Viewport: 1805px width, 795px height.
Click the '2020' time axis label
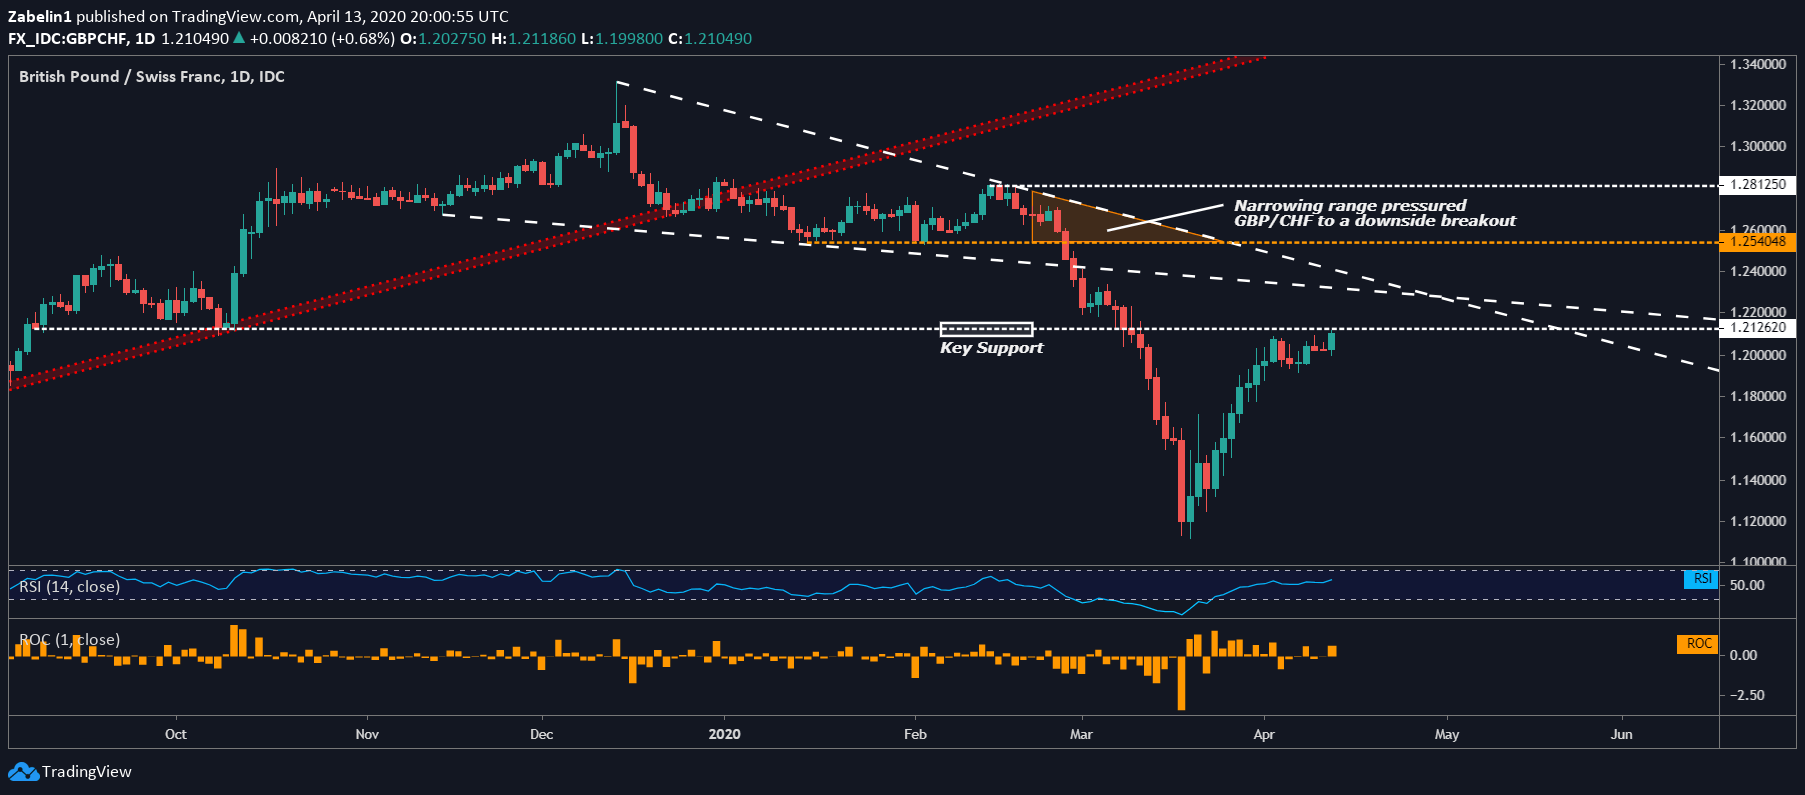(x=724, y=734)
